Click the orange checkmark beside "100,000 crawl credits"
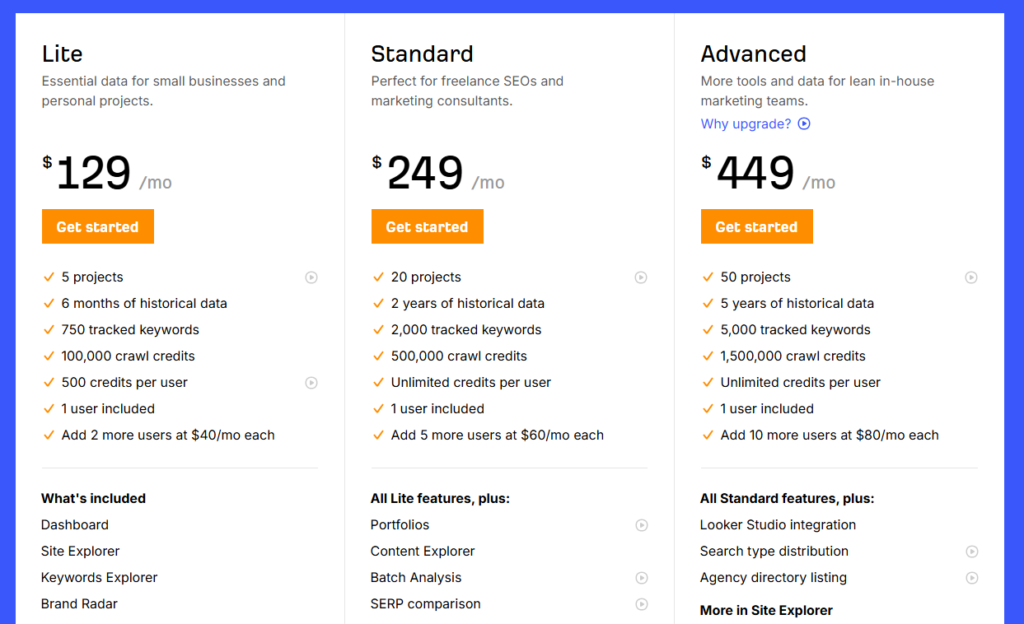Screen dimensions: 1024x624 pos(48,356)
